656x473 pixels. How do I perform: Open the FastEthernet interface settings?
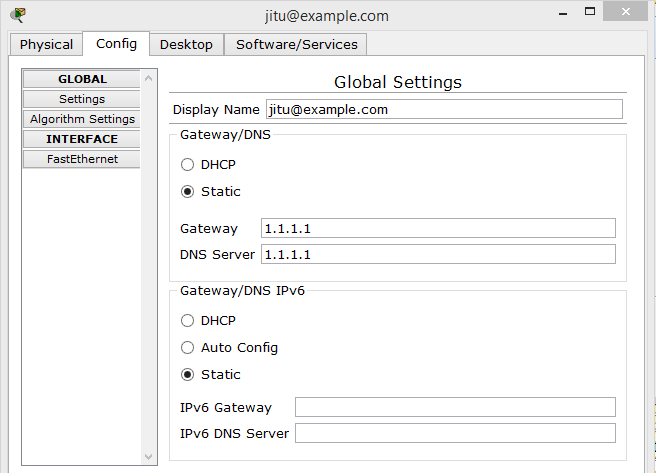[82, 159]
